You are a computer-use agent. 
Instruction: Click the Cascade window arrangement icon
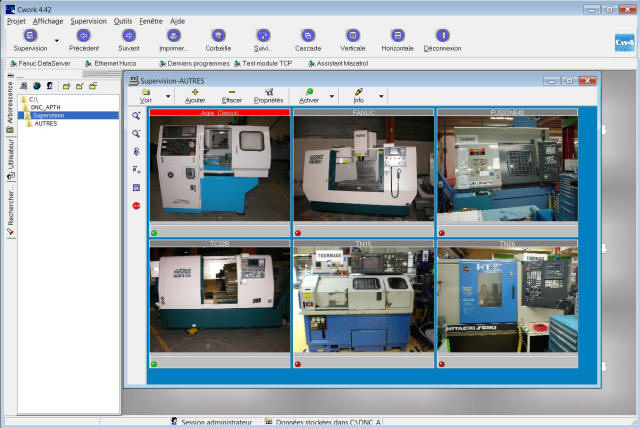click(308, 35)
